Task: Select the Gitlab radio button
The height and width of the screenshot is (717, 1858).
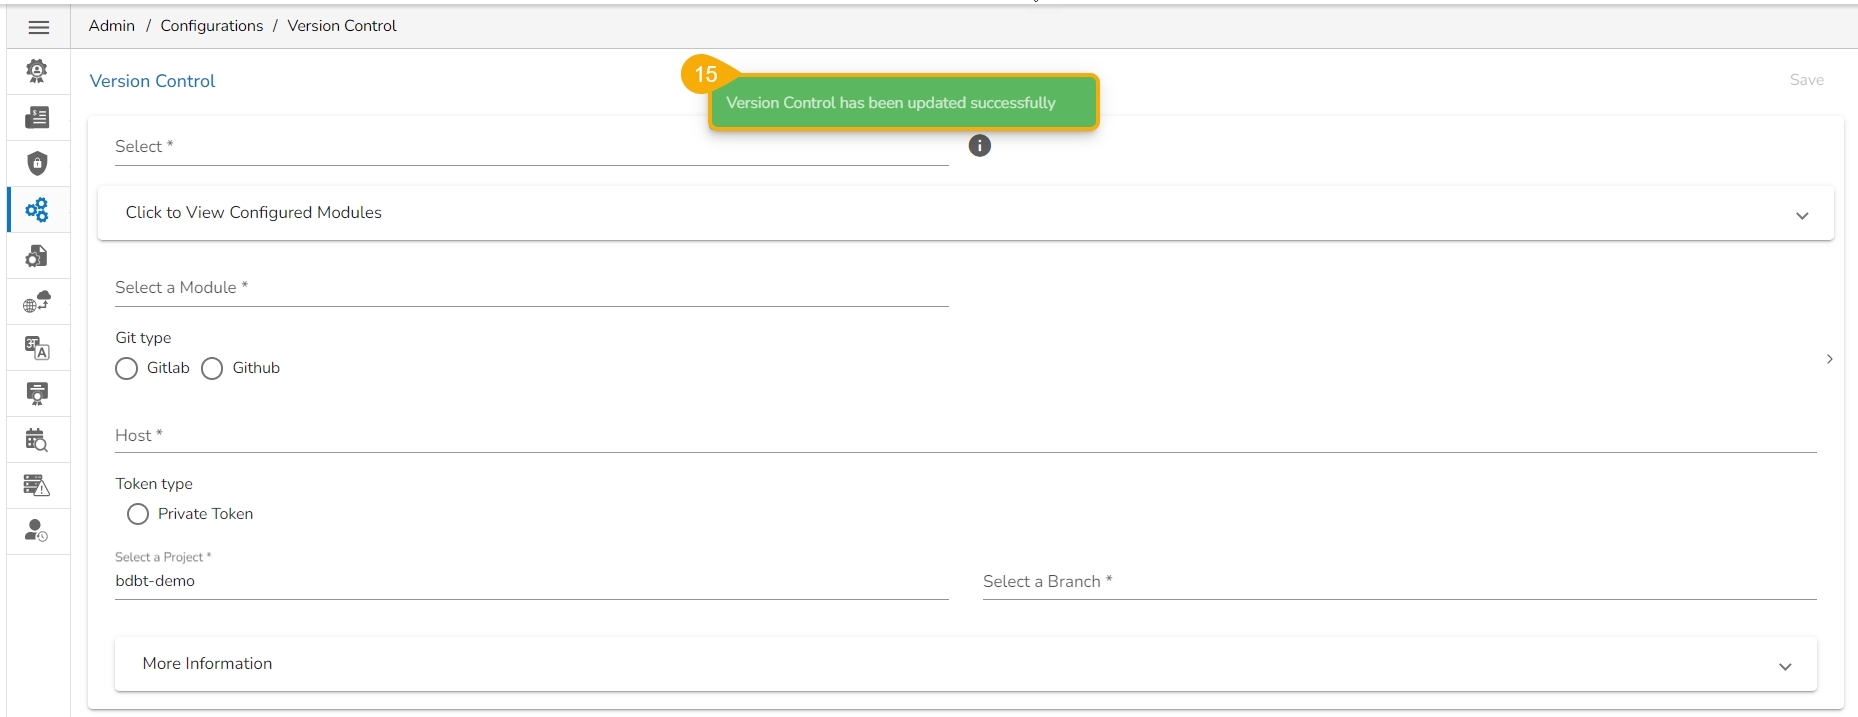Action: tap(127, 369)
